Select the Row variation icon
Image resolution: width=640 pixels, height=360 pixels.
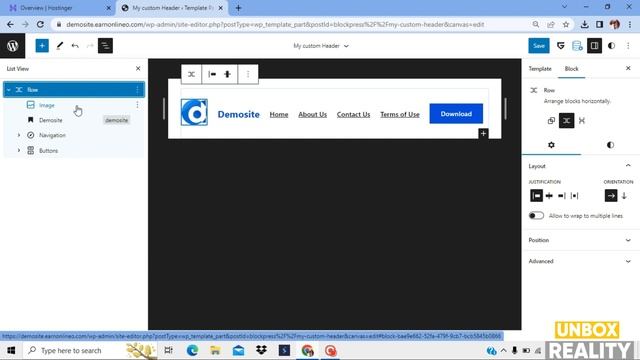coord(567,120)
